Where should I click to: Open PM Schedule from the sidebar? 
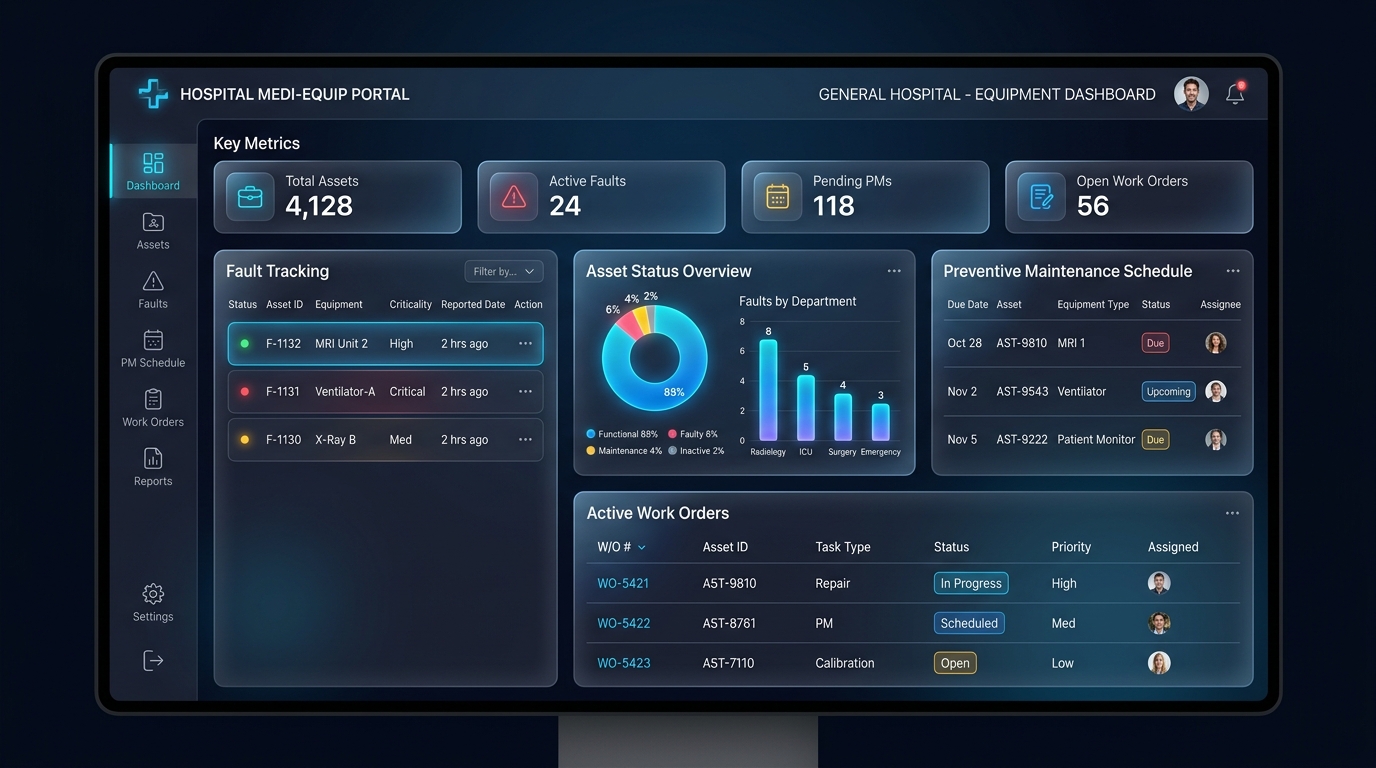pos(153,348)
